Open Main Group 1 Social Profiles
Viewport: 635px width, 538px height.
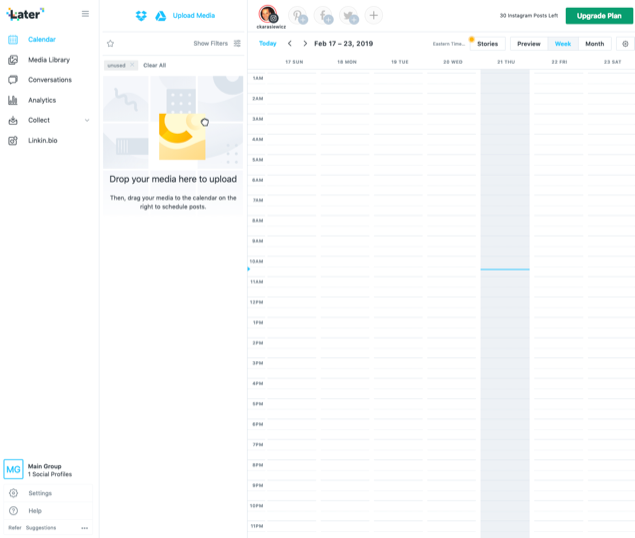coord(50,470)
